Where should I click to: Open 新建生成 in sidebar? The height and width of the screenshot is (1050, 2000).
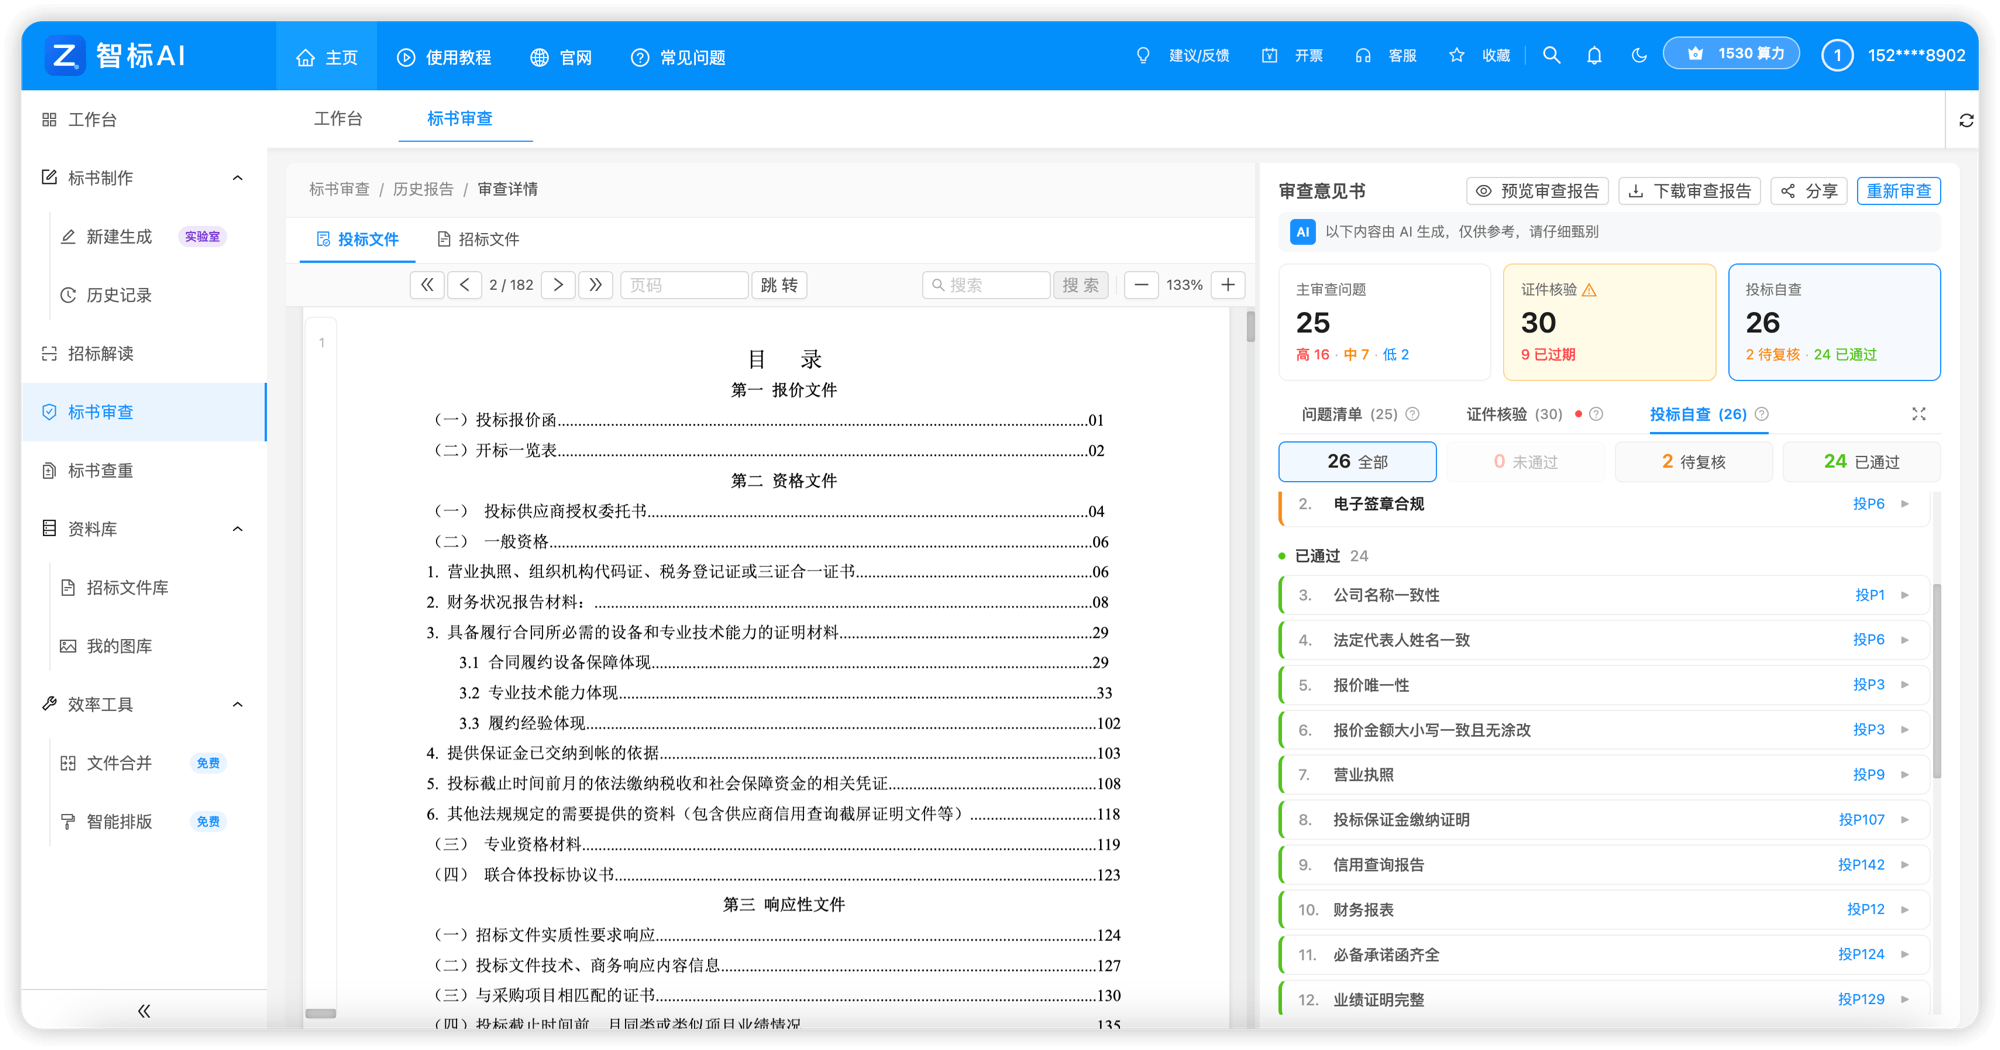coord(119,237)
